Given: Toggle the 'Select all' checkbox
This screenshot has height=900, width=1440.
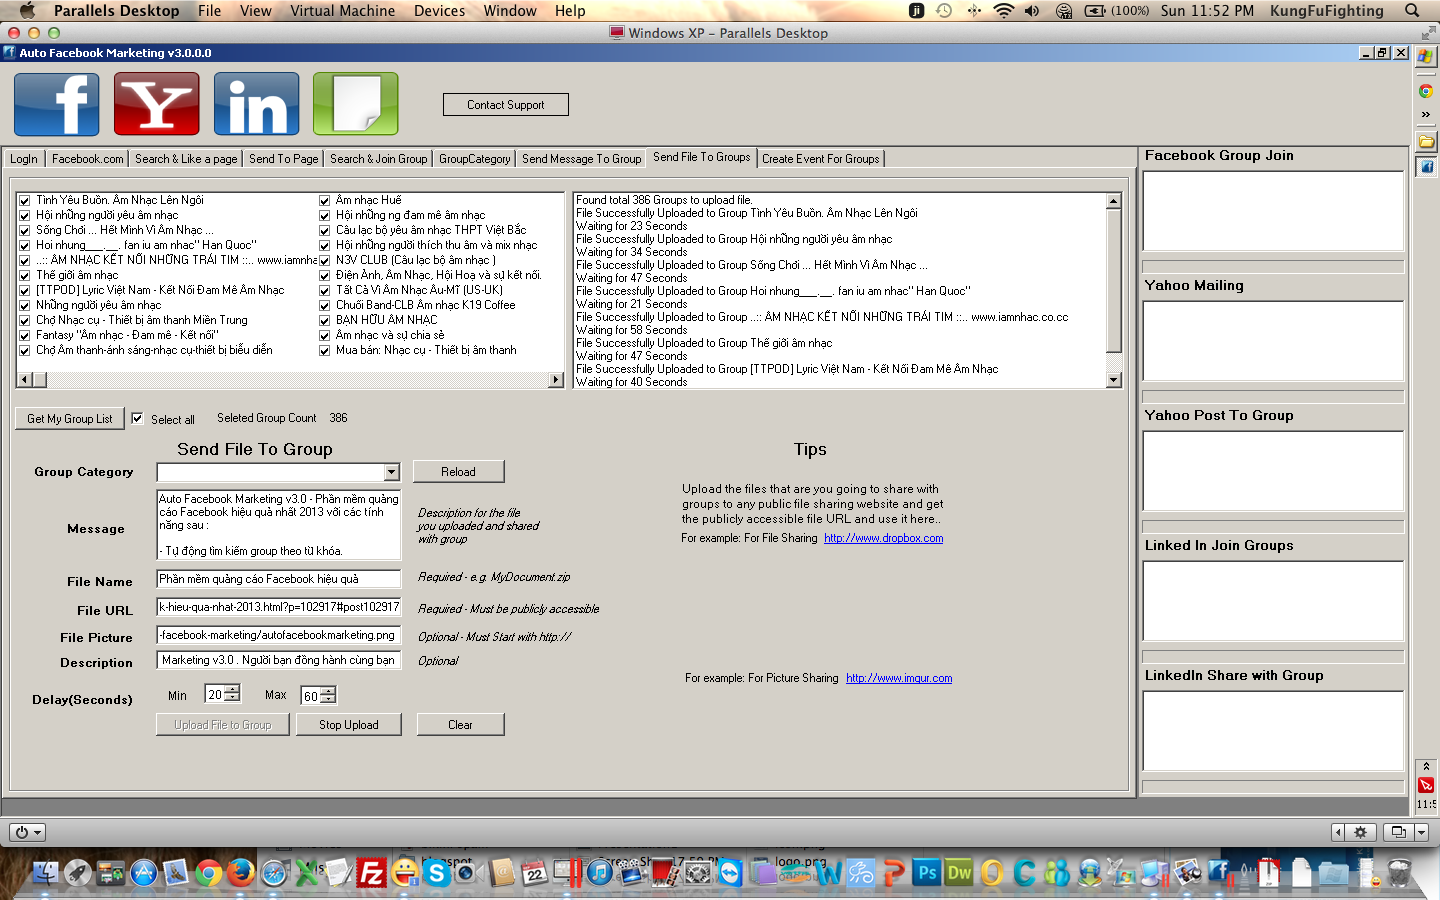Looking at the screenshot, I should pos(137,419).
